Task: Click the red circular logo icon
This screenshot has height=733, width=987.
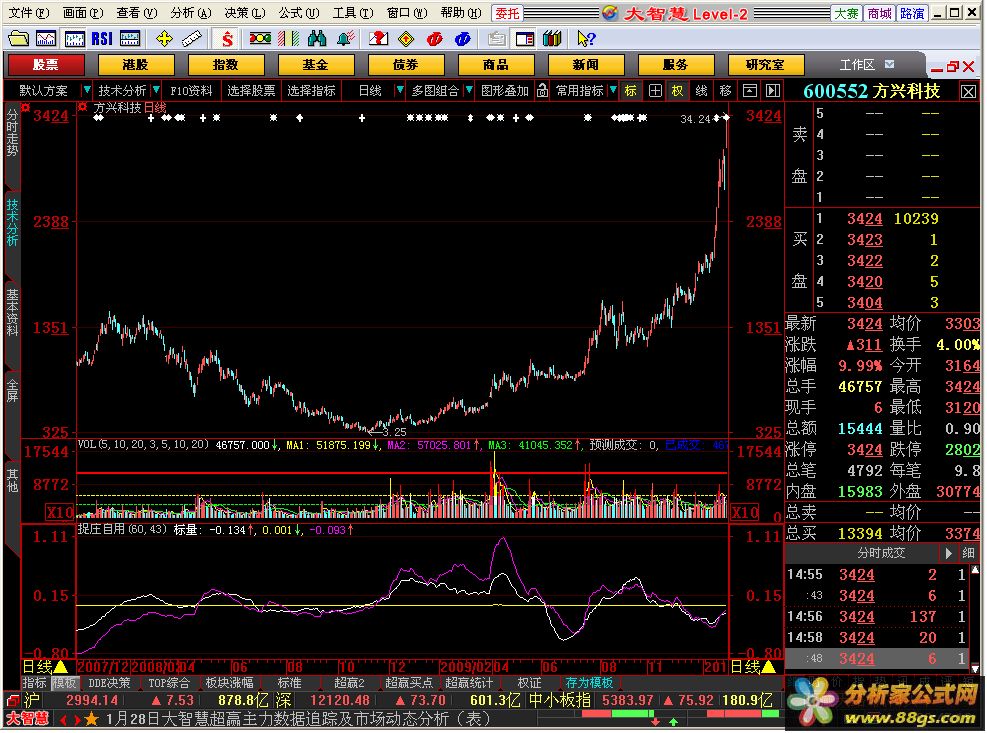Action: point(434,39)
